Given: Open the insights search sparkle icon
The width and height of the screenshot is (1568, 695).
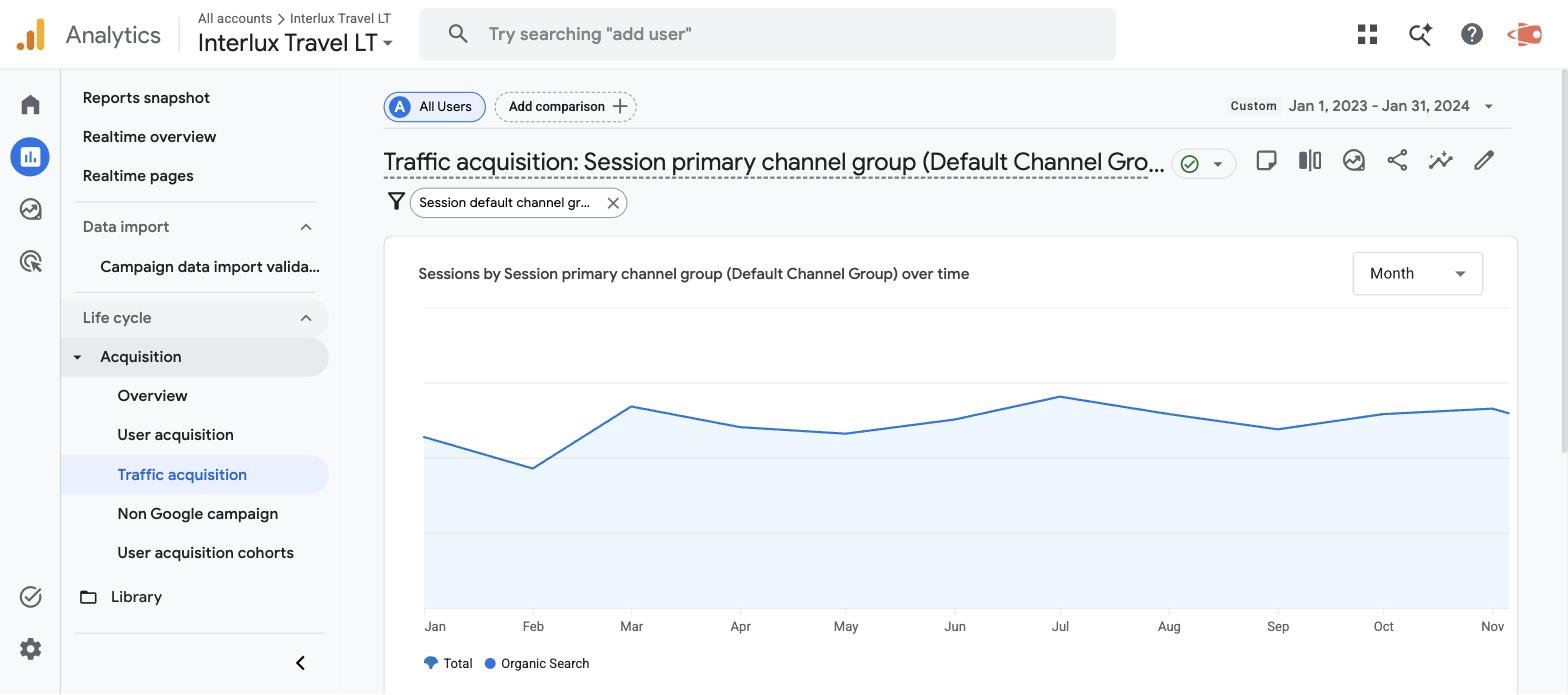Looking at the screenshot, I should 1420,35.
